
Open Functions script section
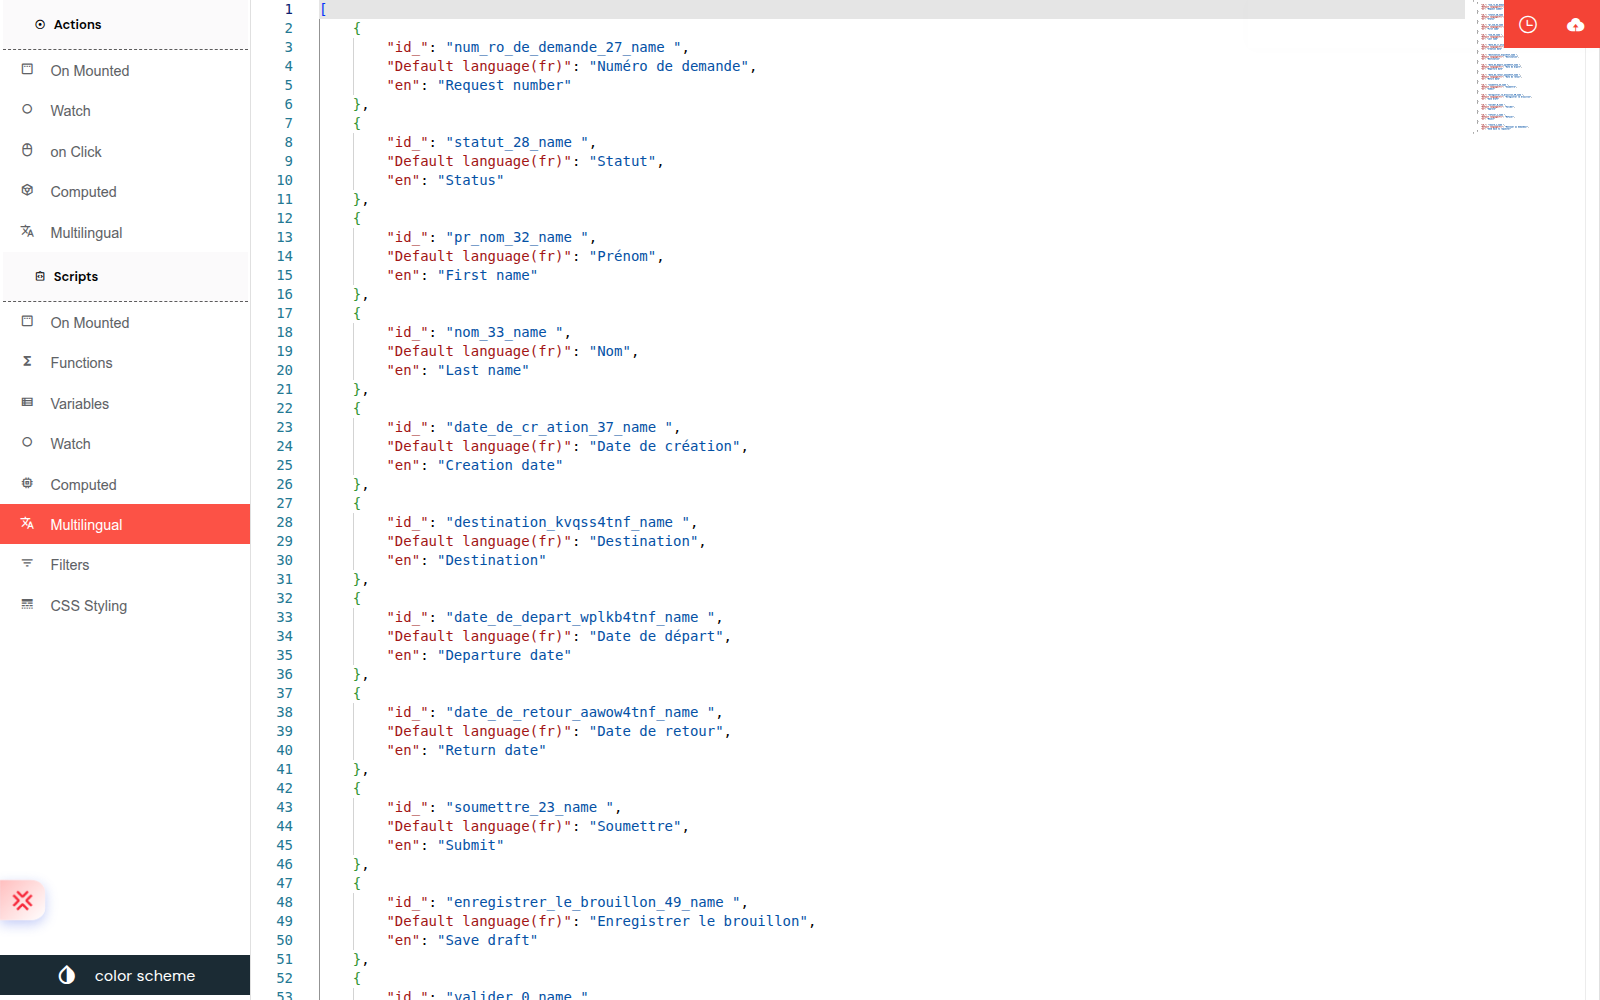point(125,363)
